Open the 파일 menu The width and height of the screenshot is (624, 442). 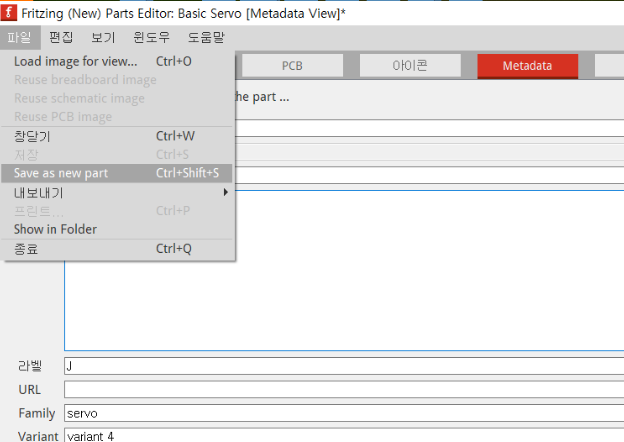(20, 37)
